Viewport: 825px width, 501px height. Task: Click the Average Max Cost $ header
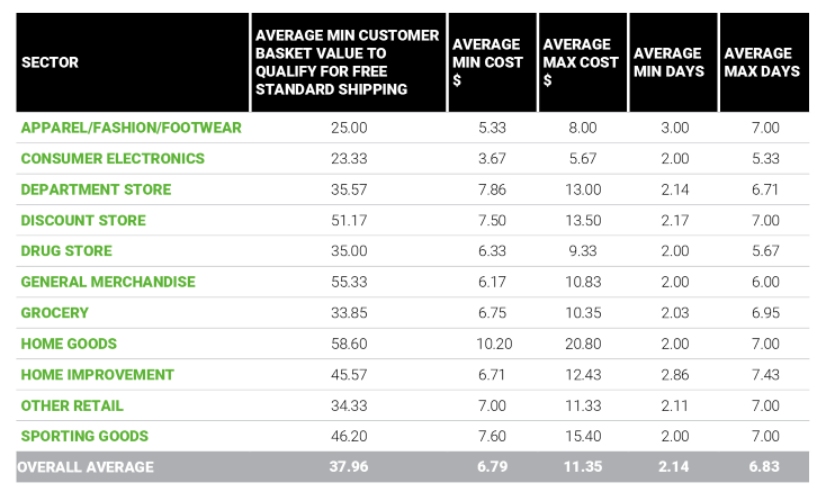pos(580,62)
